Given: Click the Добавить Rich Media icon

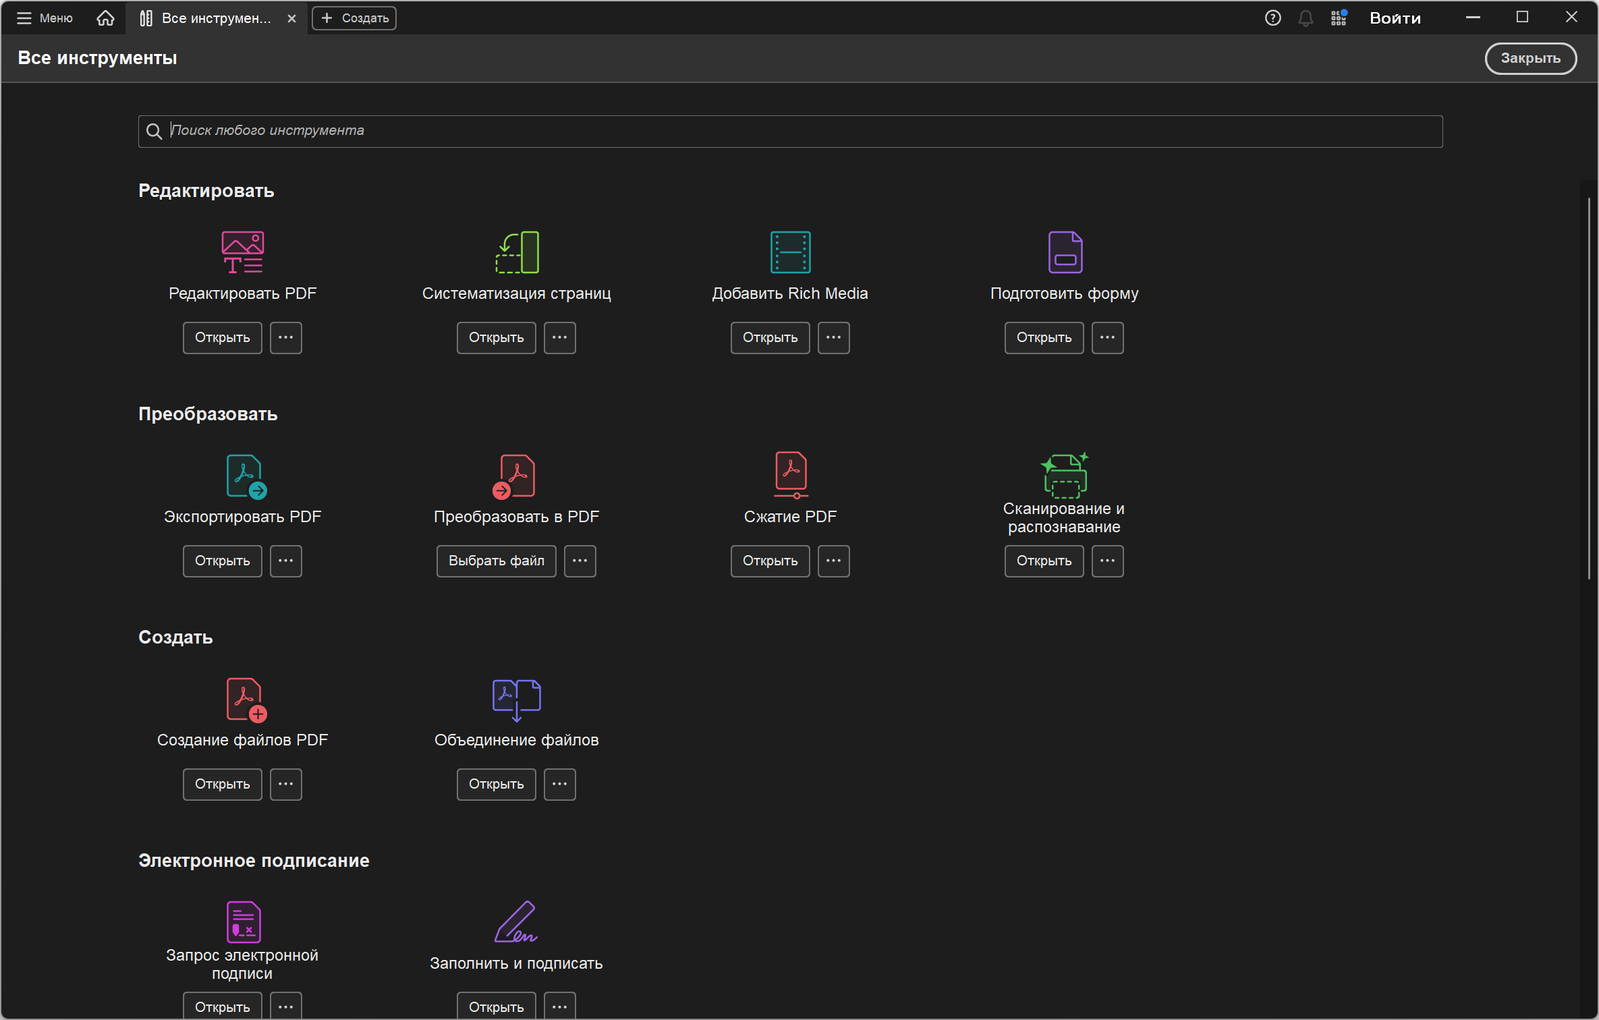Looking at the screenshot, I should pyautogui.click(x=790, y=252).
